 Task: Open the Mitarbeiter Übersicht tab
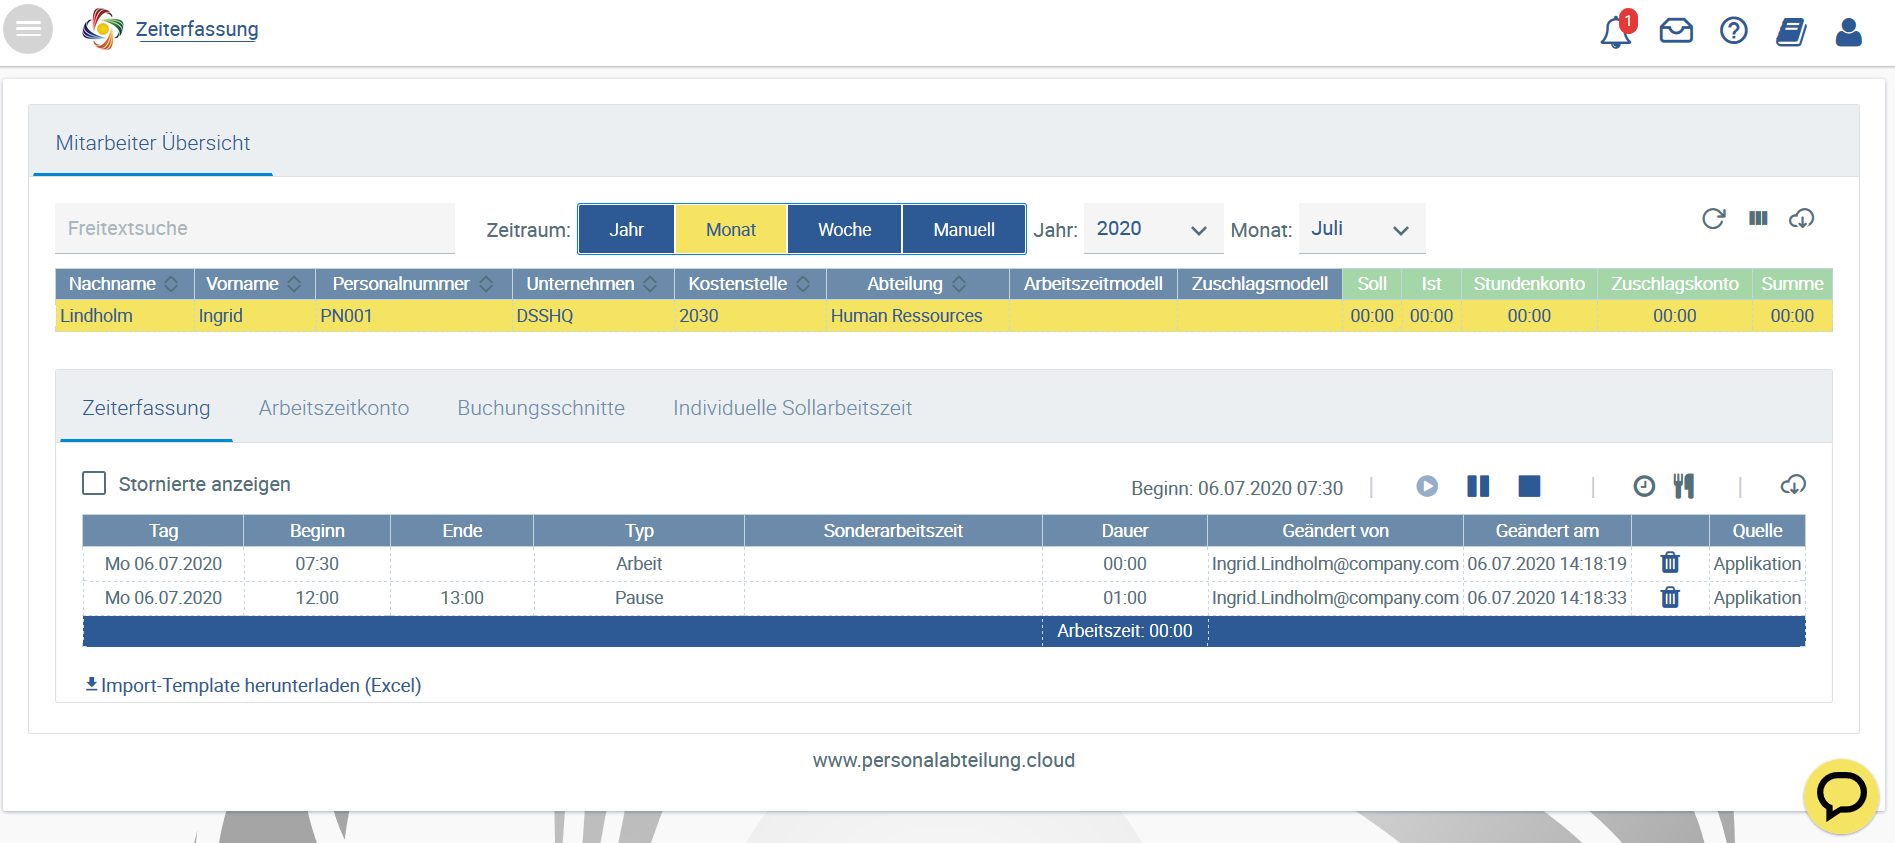point(153,143)
